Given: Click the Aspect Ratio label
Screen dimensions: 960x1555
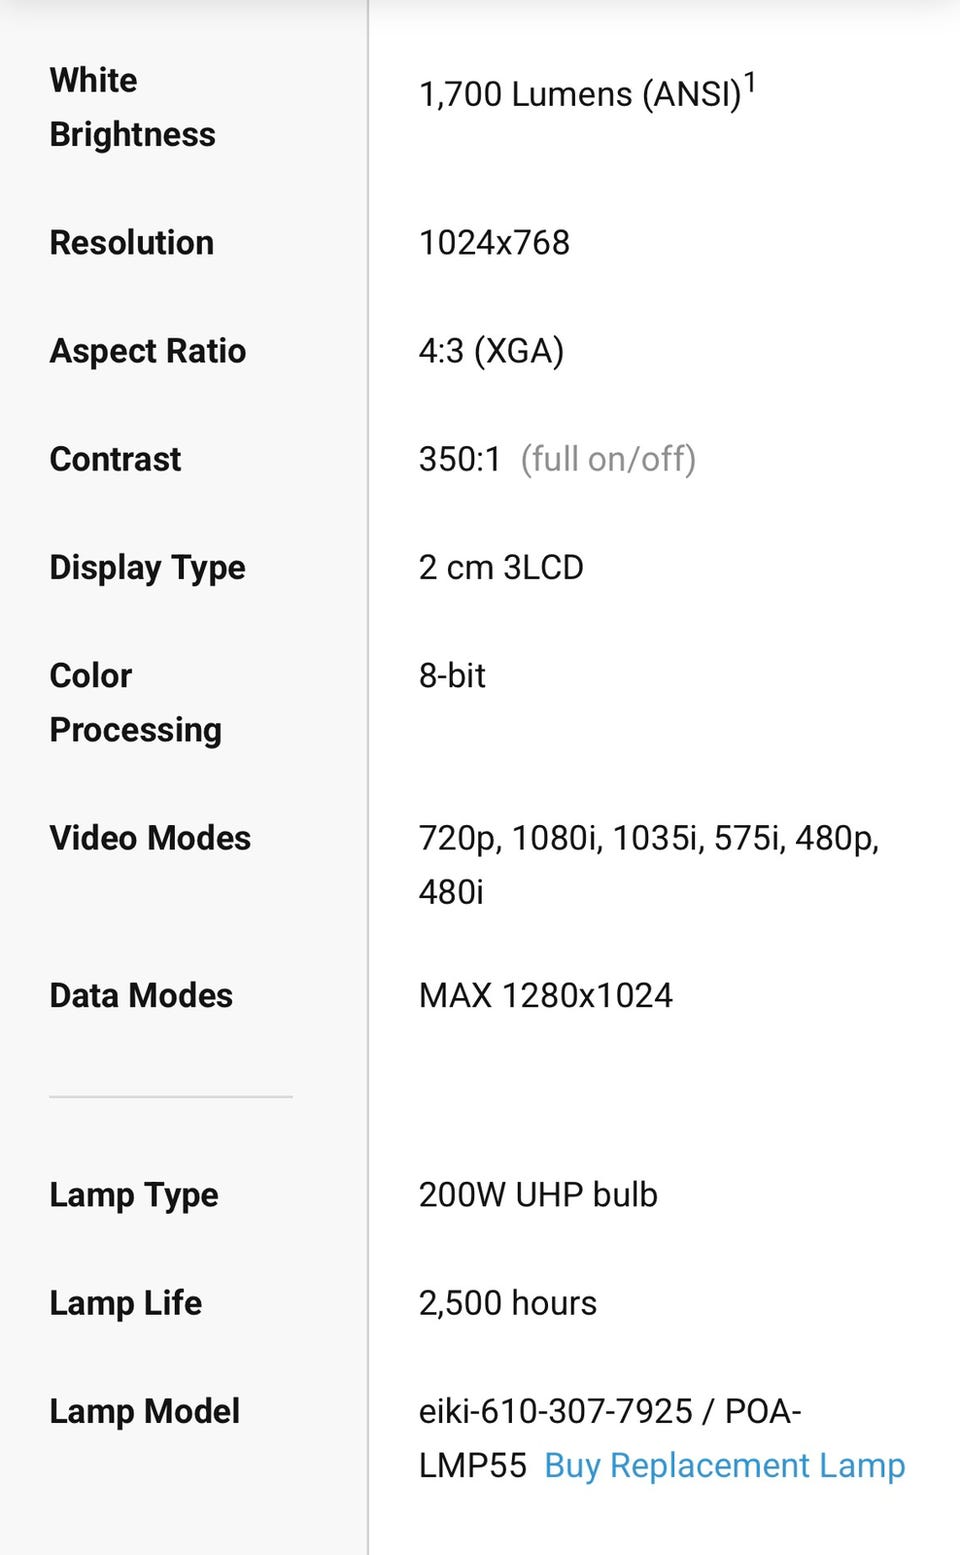Looking at the screenshot, I should [x=148, y=351].
